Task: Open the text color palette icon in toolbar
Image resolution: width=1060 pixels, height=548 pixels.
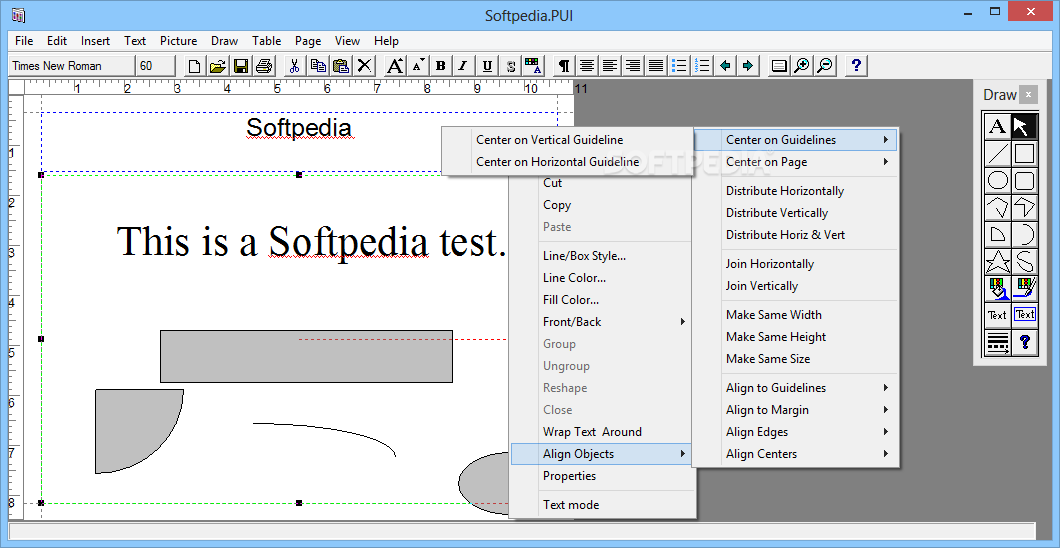Action: point(533,66)
